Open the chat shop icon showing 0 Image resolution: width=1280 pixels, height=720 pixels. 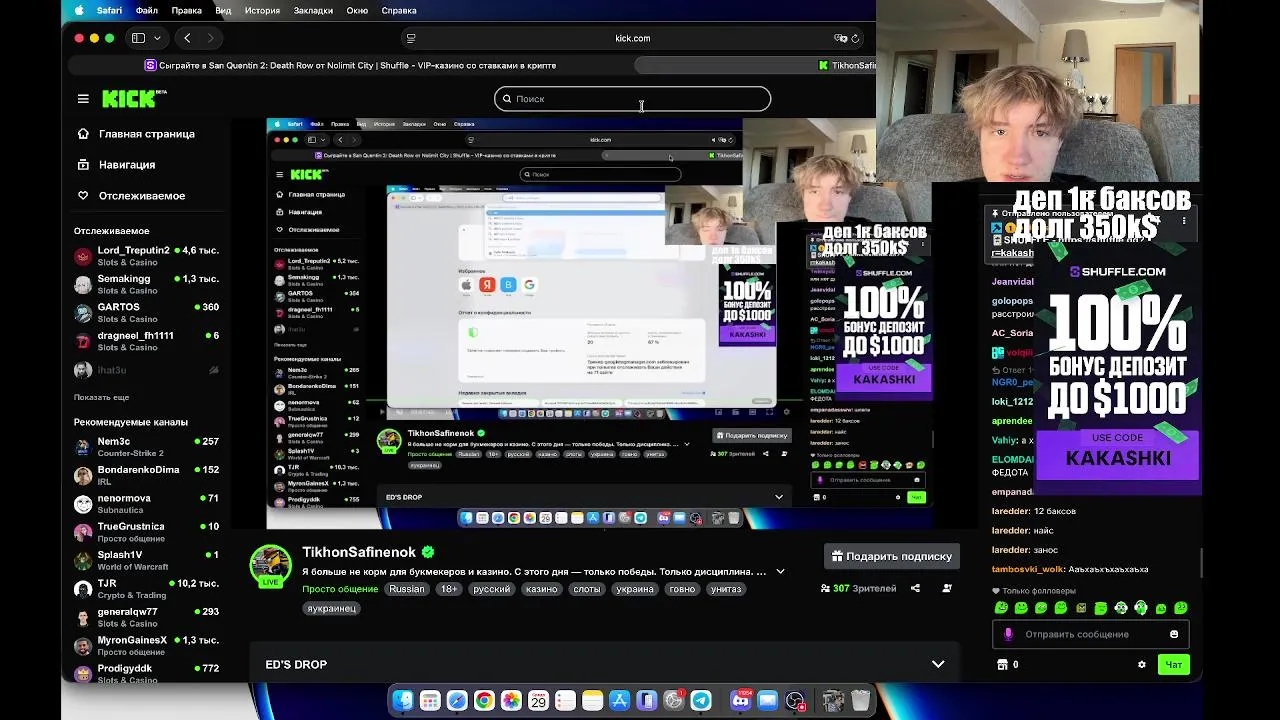[1007, 665]
